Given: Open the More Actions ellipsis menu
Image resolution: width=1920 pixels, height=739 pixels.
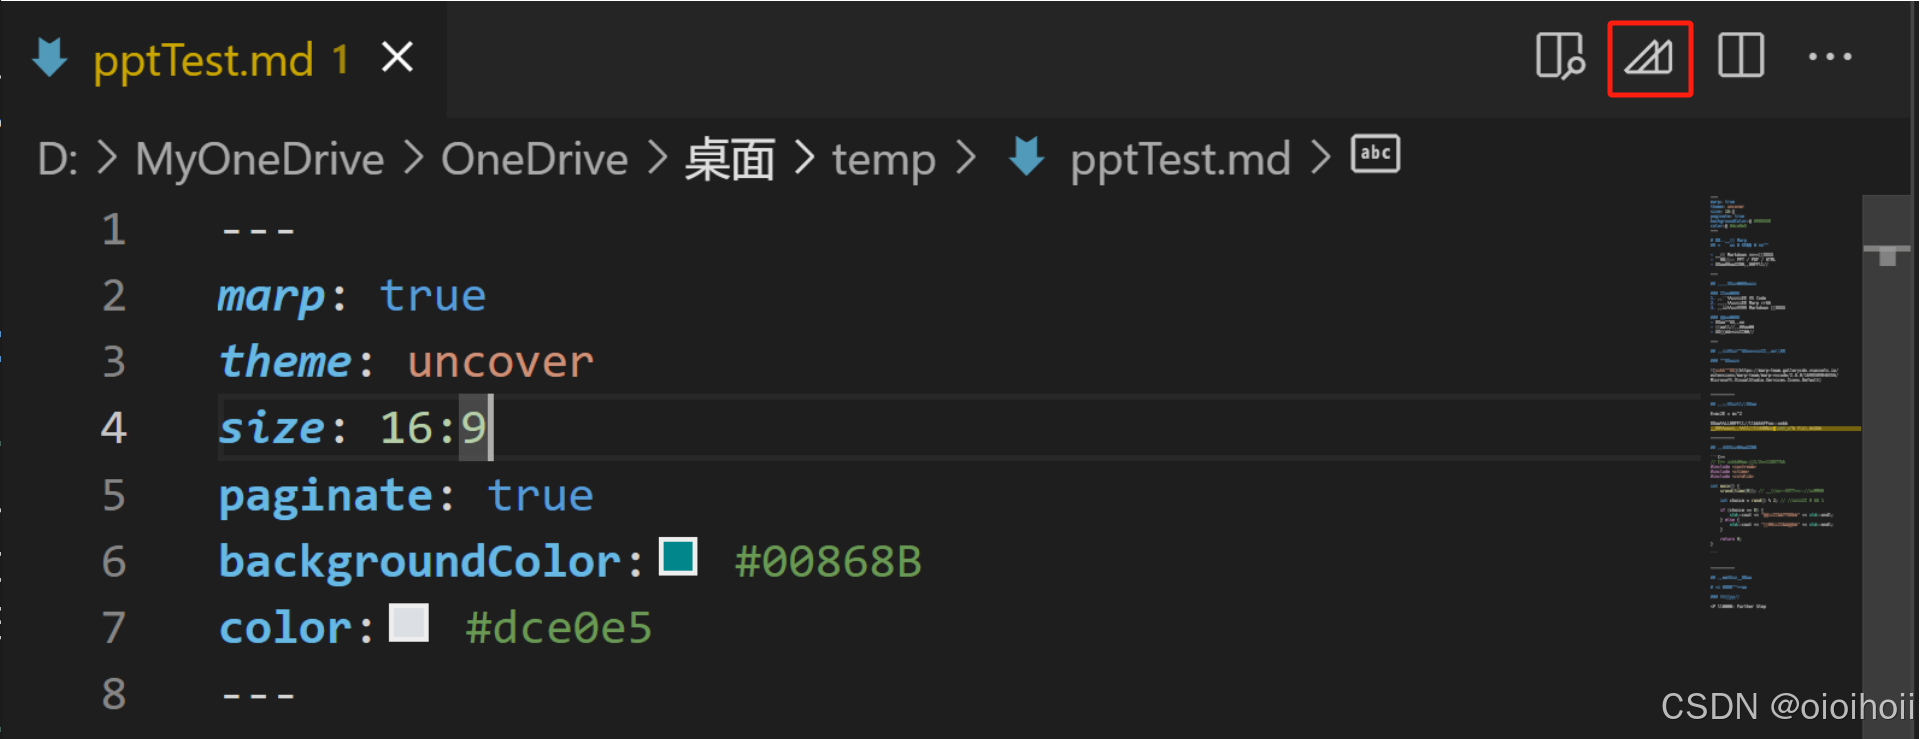Looking at the screenshot, I should point(1829,57).
